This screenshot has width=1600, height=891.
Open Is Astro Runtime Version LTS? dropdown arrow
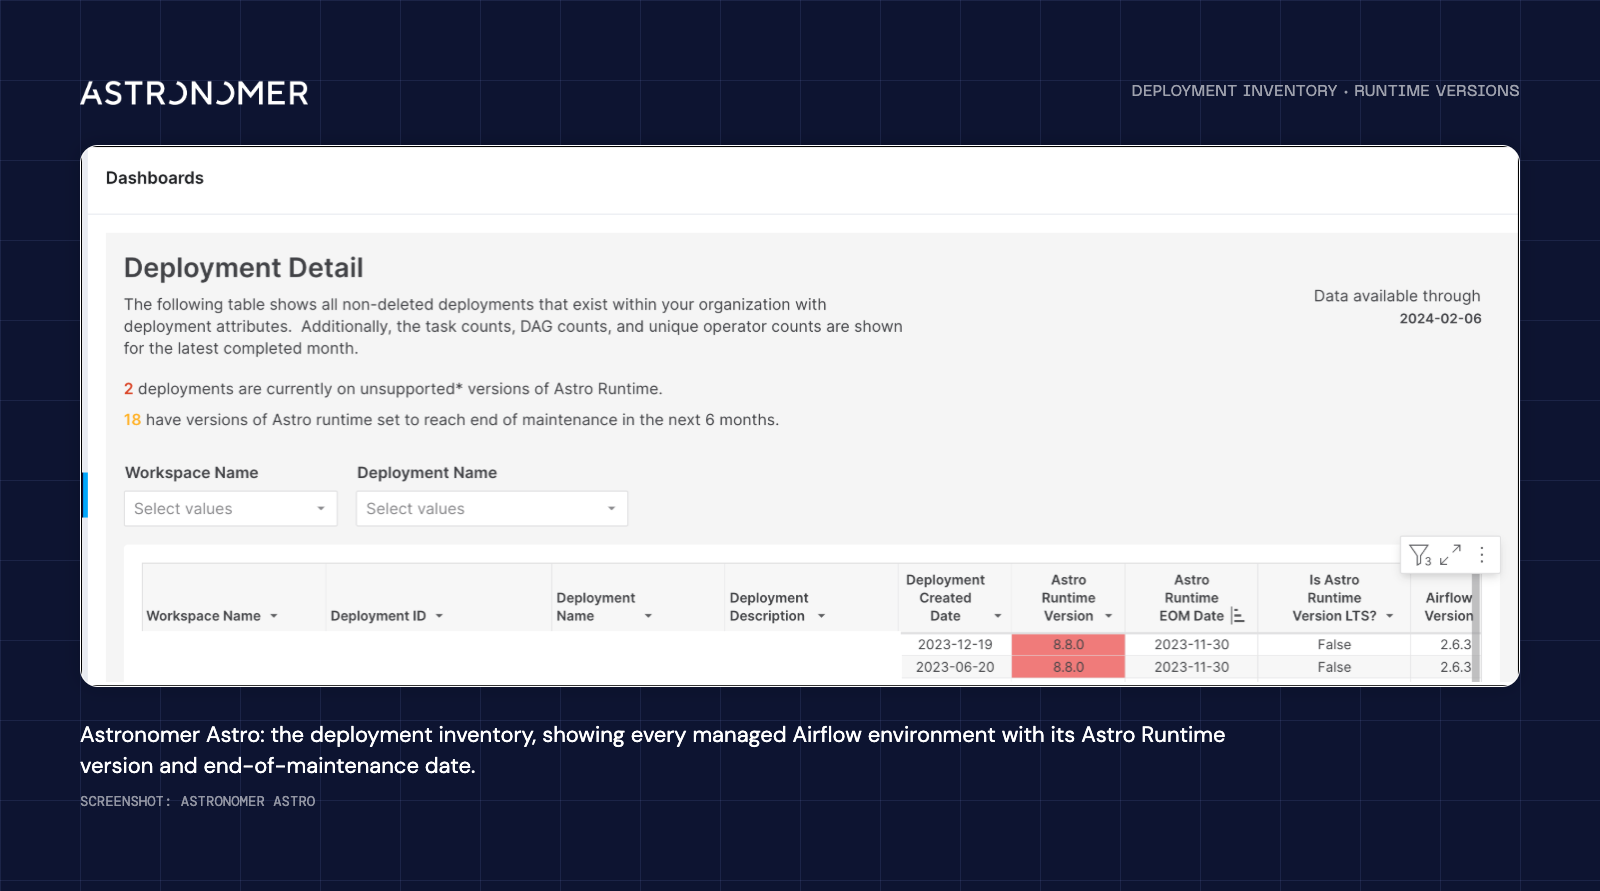click(1389, 616)
